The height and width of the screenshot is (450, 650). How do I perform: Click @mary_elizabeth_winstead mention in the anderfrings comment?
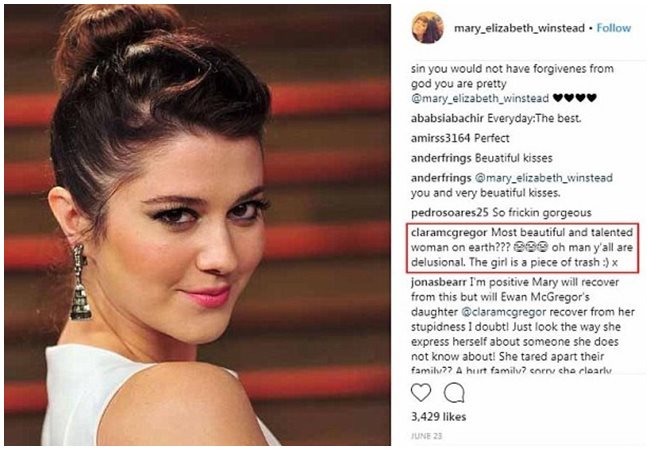point(543,178)
